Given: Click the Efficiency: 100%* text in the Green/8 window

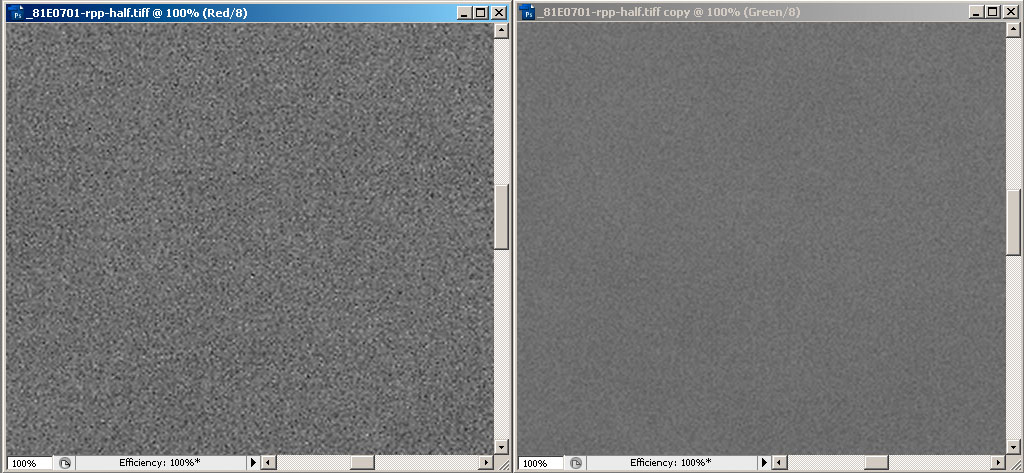Looking at the screenshot, I should click(671, 463).
